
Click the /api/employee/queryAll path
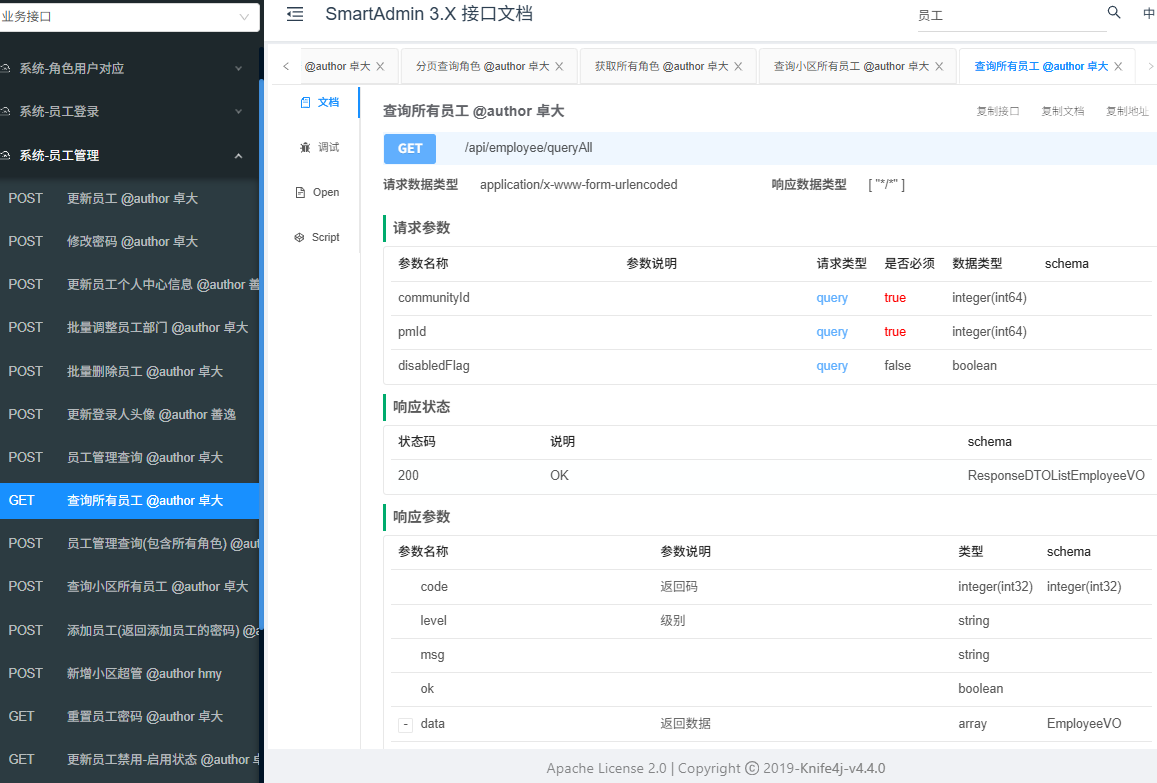(528, 148)
